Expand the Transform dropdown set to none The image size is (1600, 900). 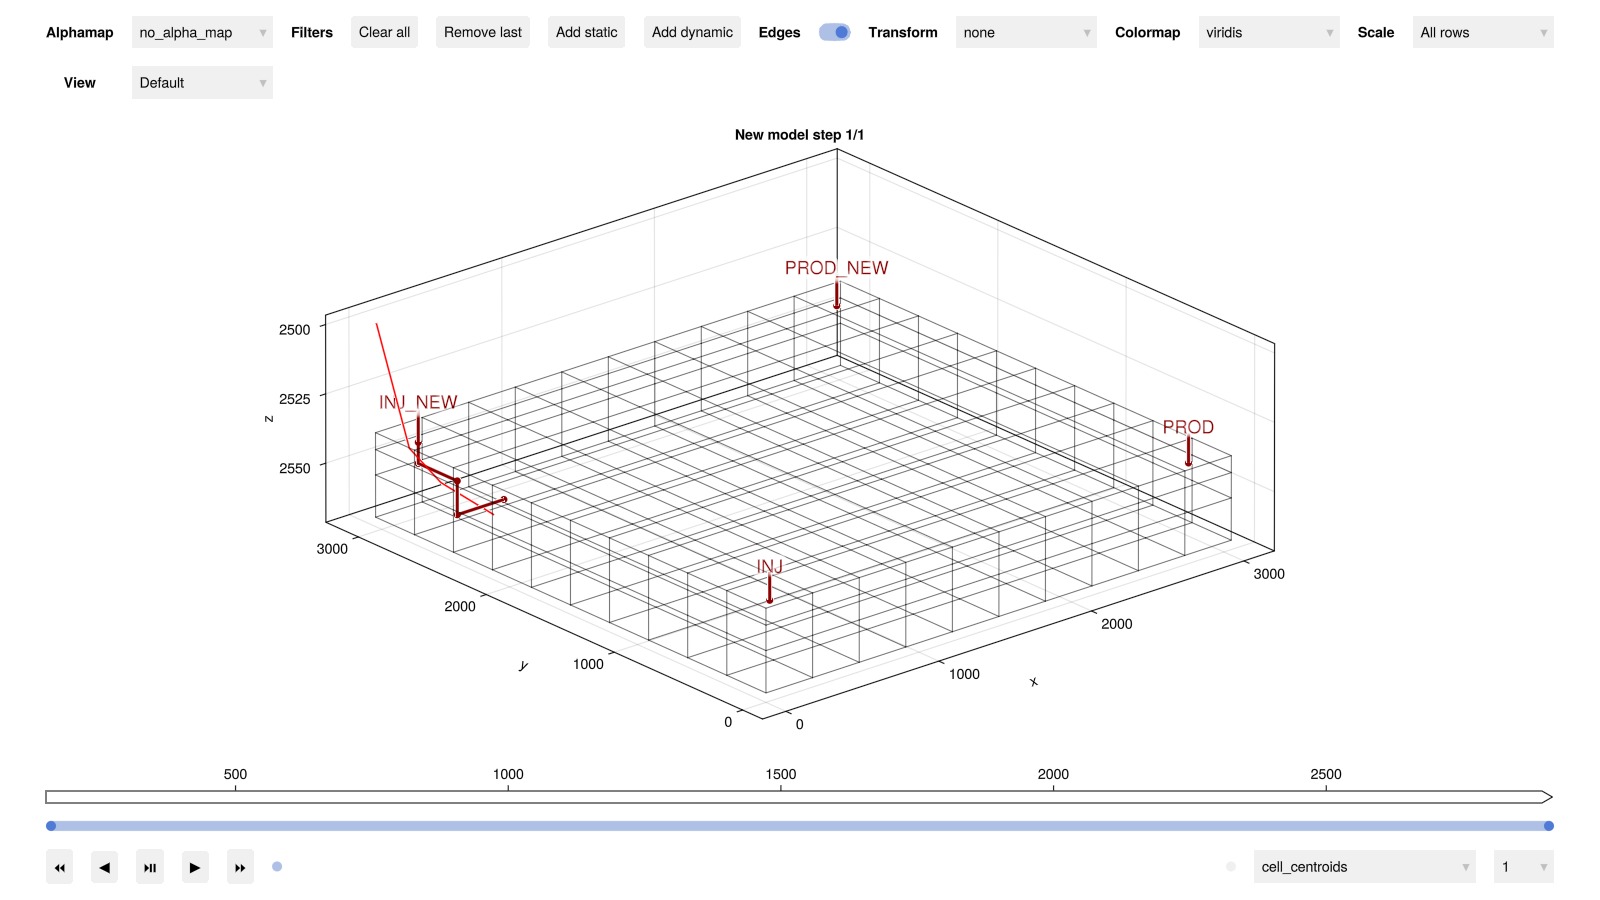click(1026, 32)
